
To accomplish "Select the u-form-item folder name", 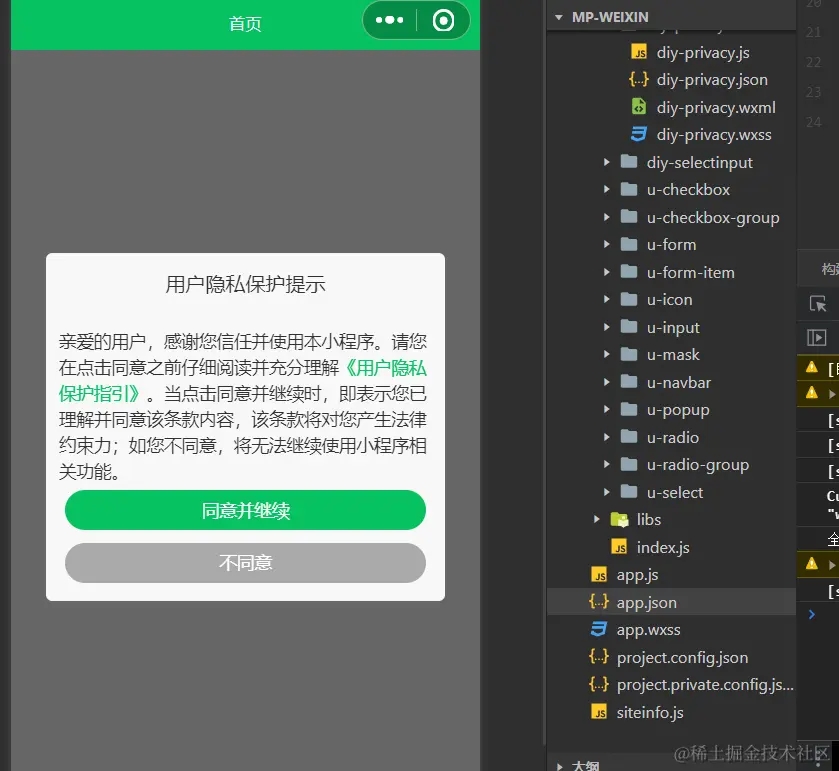I will [x=690, y=273].
